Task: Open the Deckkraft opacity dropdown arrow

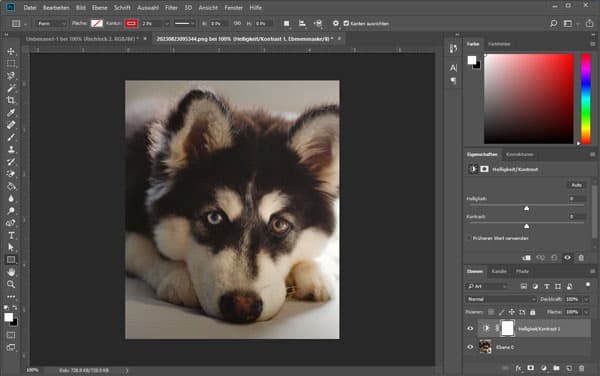Action: [x=586, y=299]
